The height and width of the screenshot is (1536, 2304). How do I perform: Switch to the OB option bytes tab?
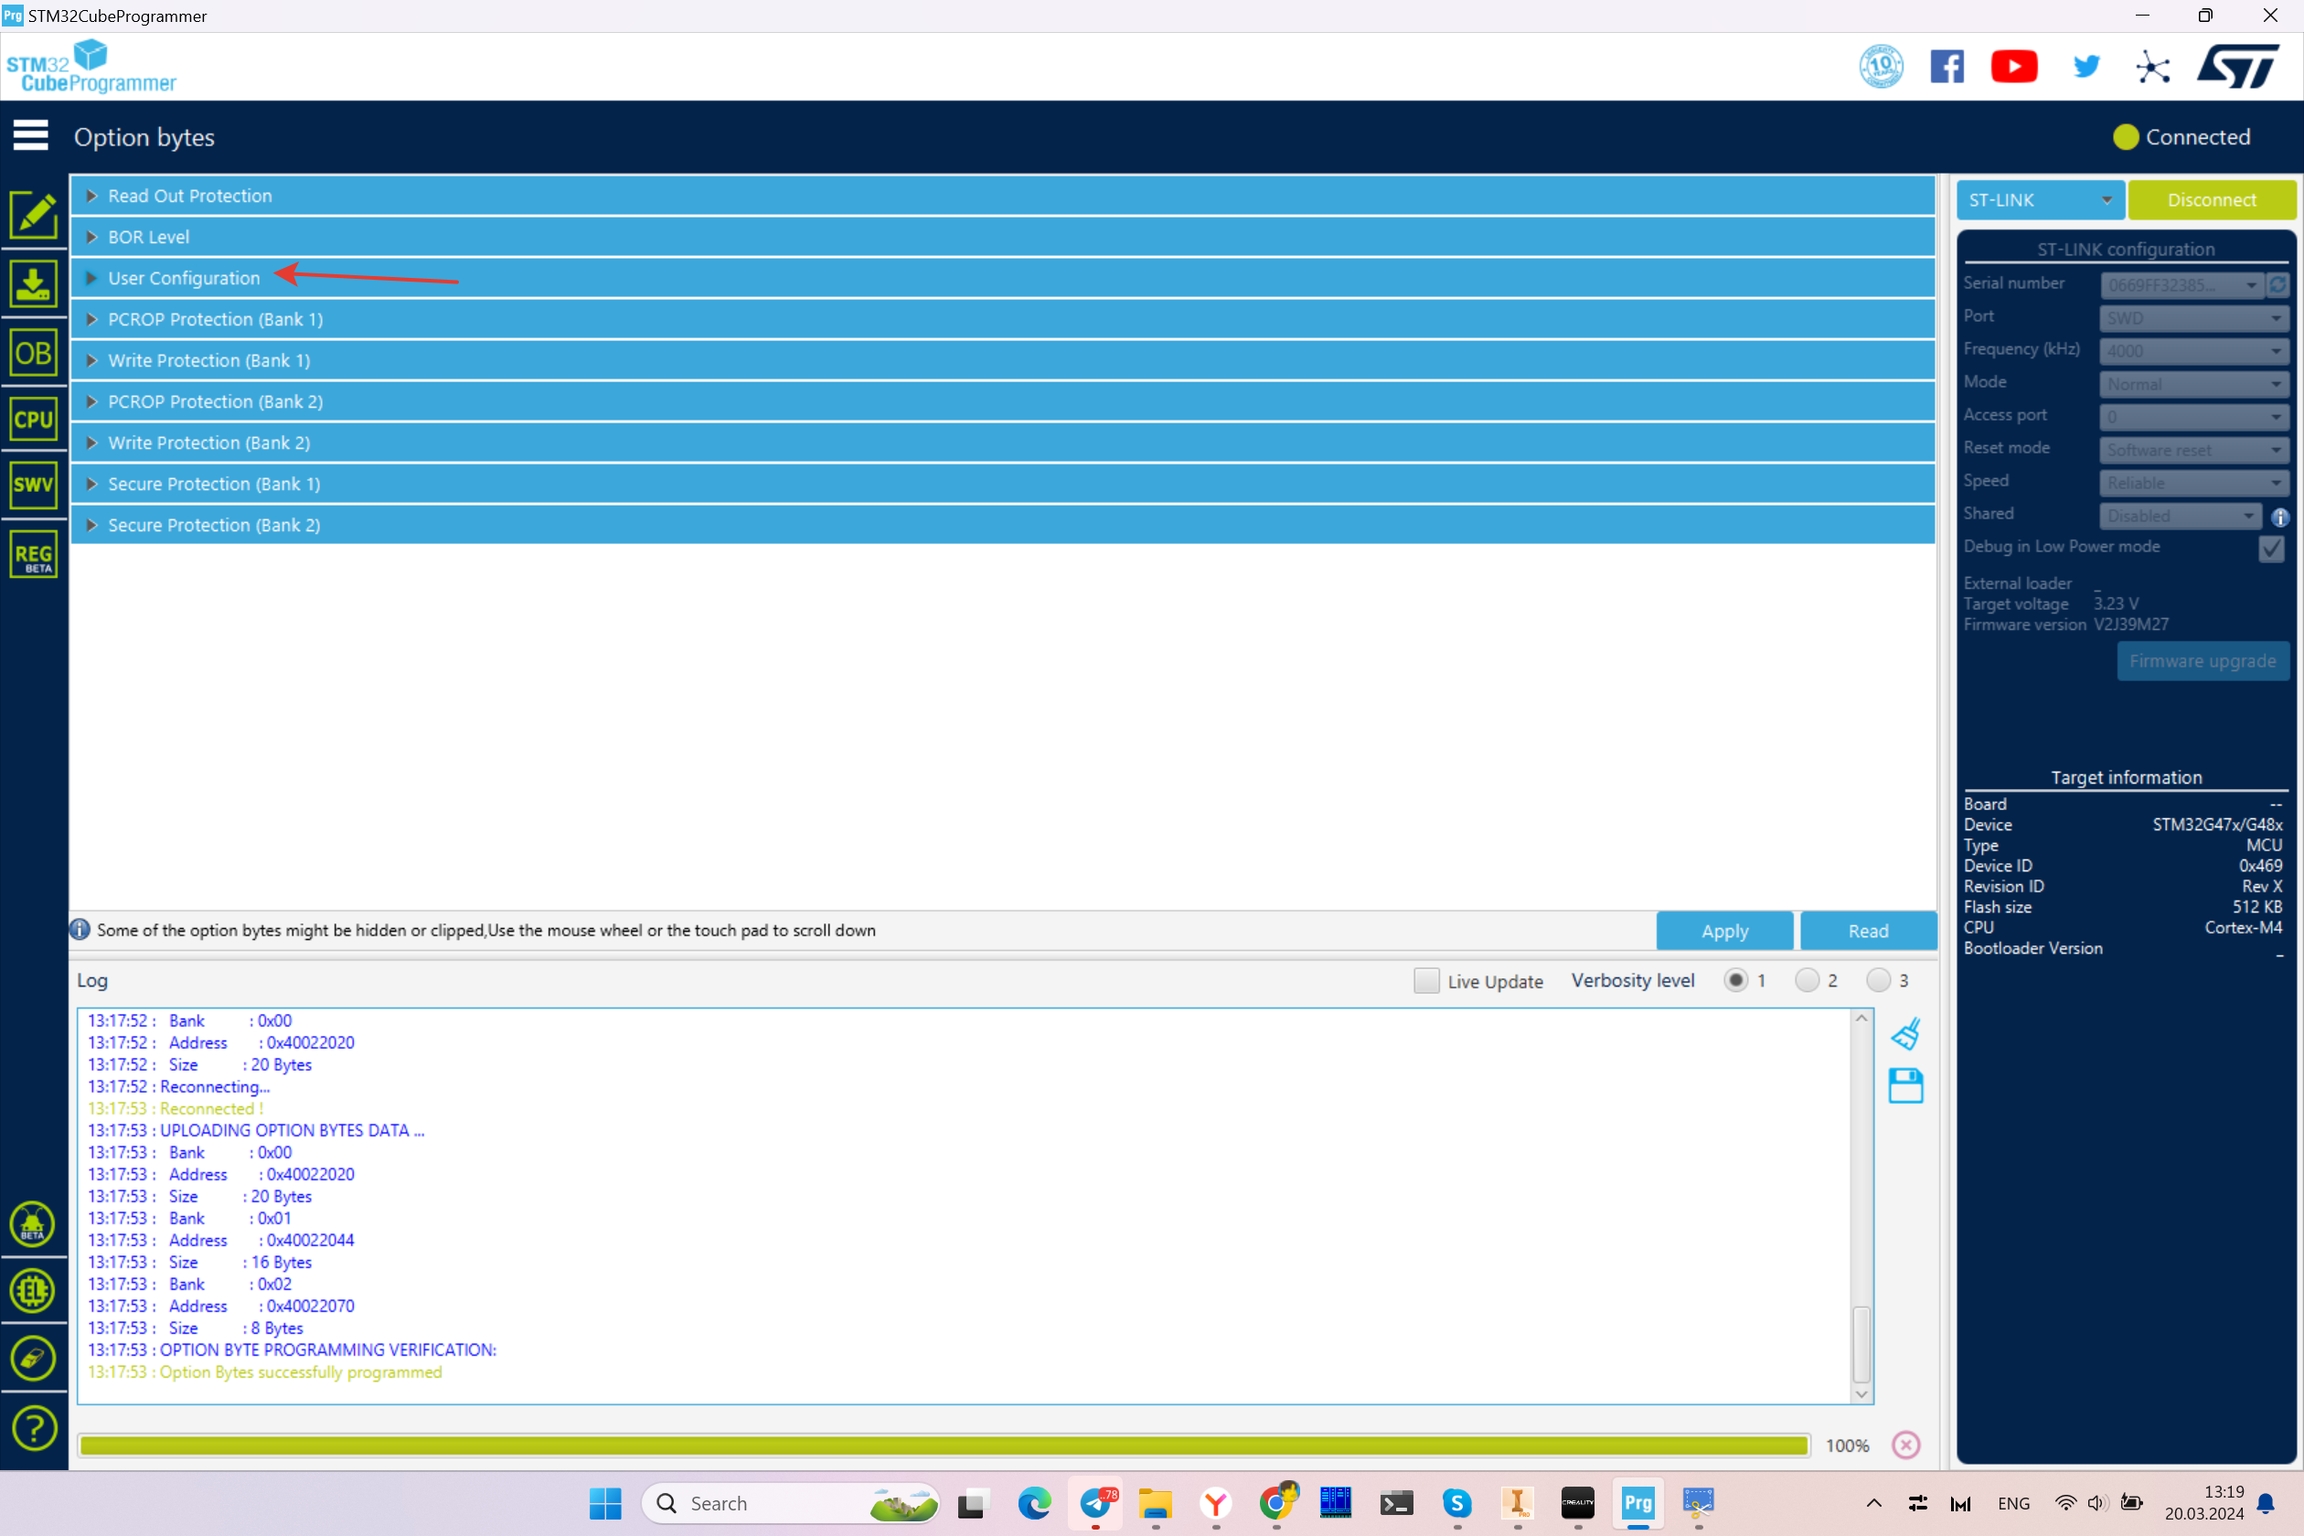click(x=33, y=353)
